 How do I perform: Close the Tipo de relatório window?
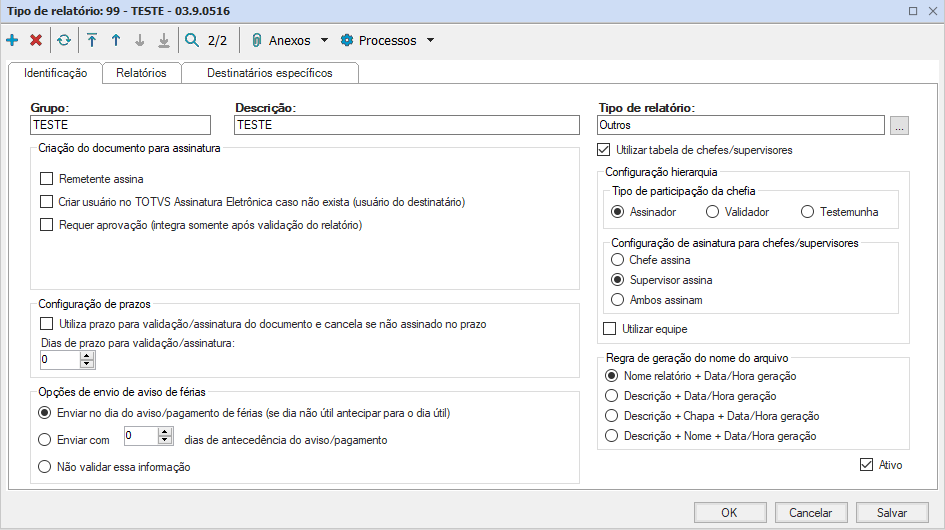point(933,11)
